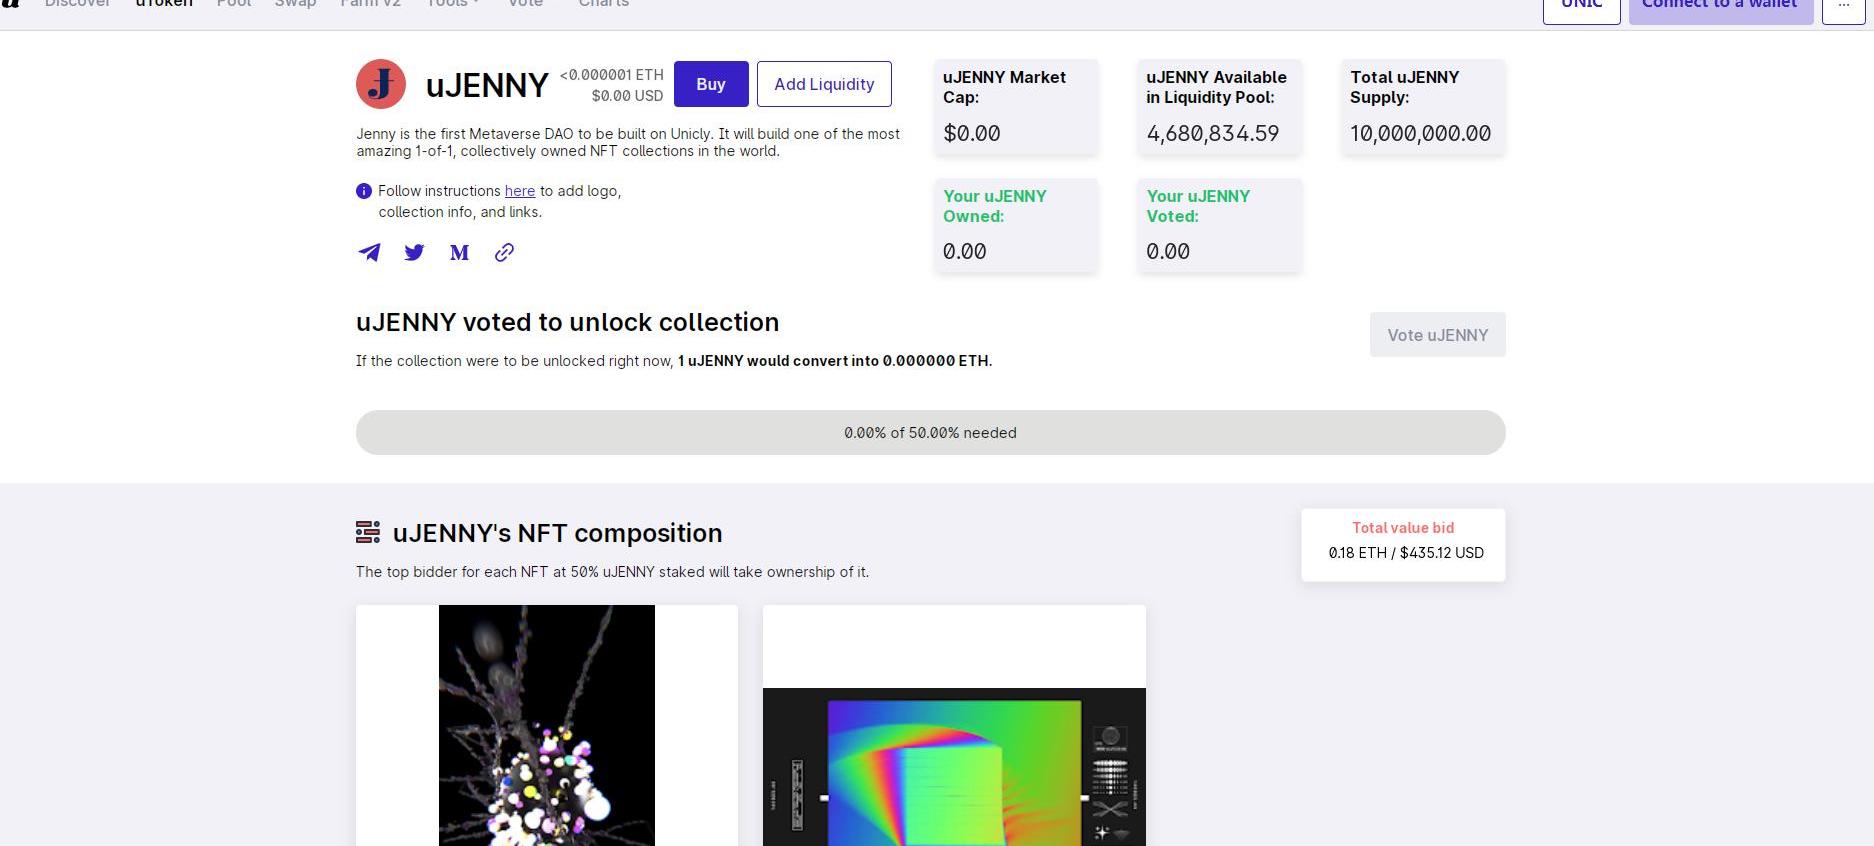The image size is (1874, 846).
Task: Open the Charts navigation item
Action: [604, 4]
